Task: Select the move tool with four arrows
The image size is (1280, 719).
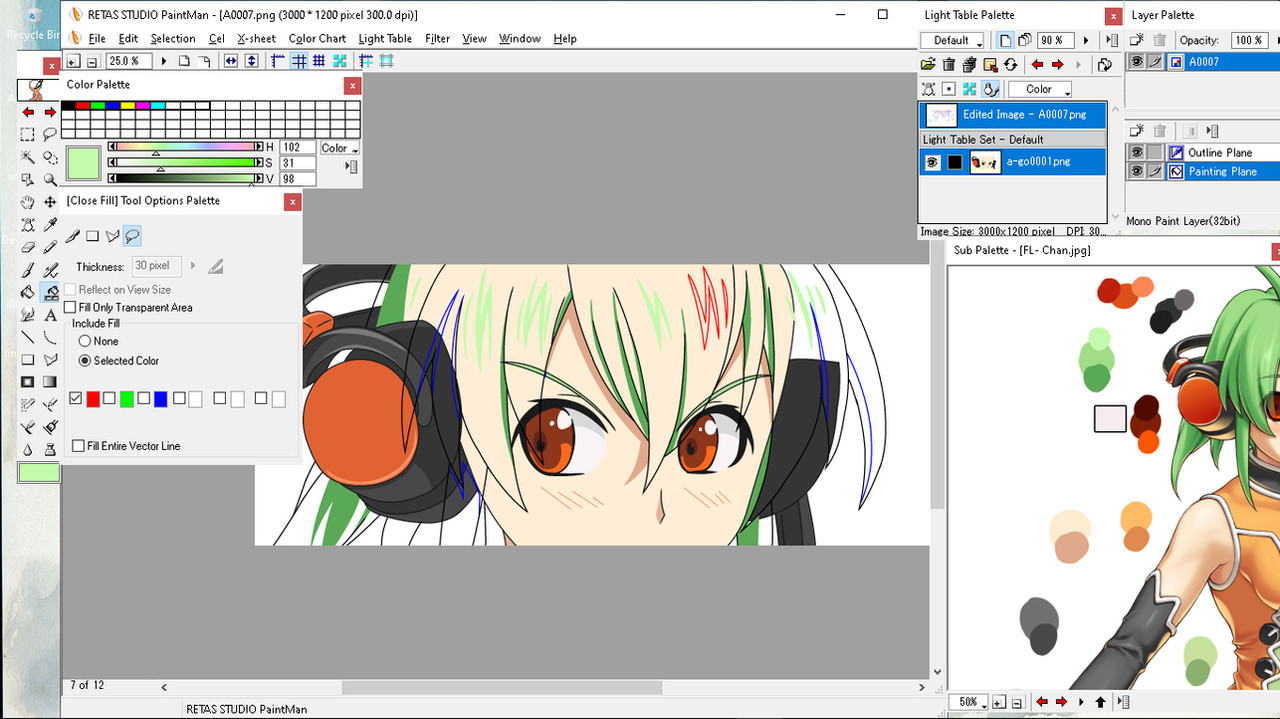Action: 50,202
